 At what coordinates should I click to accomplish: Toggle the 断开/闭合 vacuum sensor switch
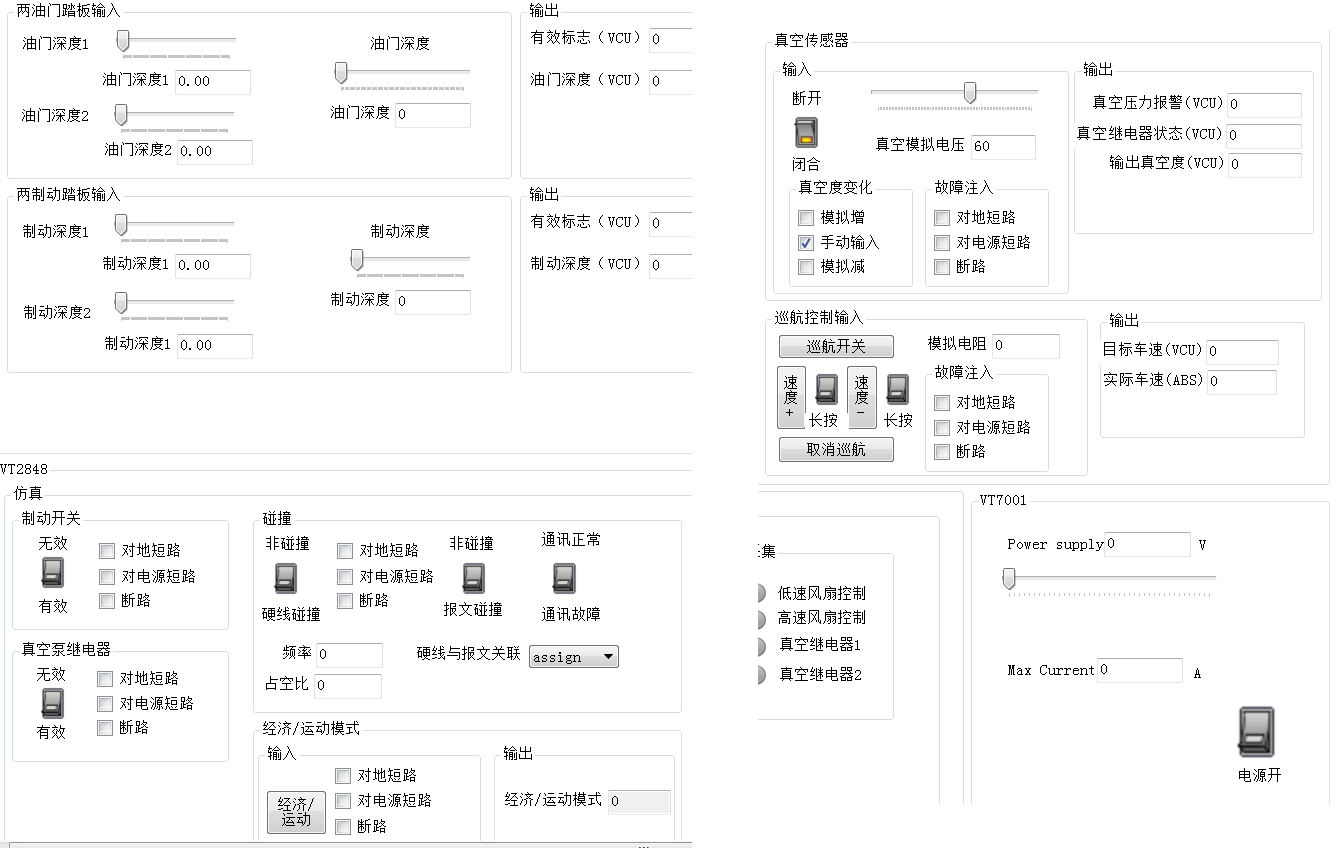tap(805, 131)
